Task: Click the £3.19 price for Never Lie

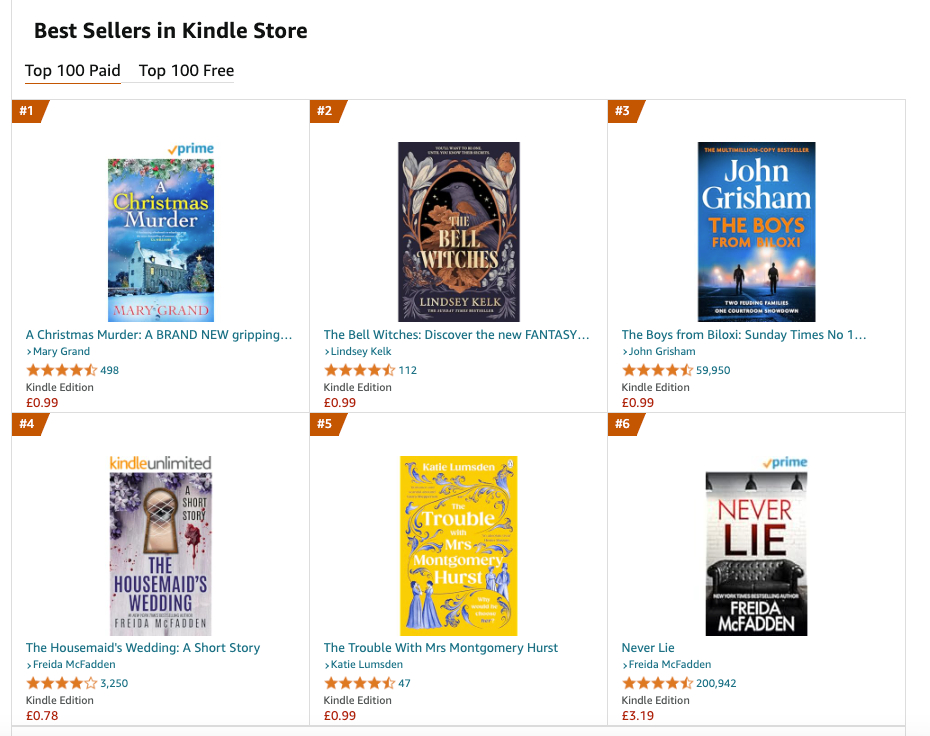Action: tap(638, 716)
